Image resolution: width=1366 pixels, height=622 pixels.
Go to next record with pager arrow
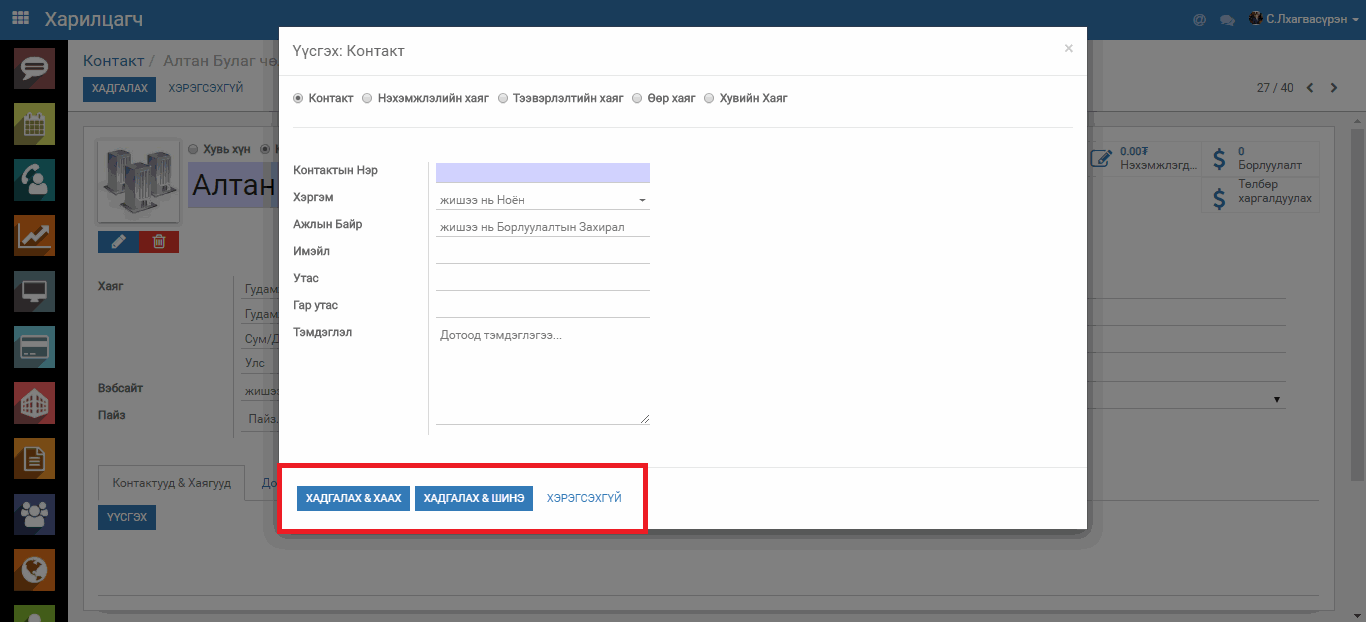1334,88
